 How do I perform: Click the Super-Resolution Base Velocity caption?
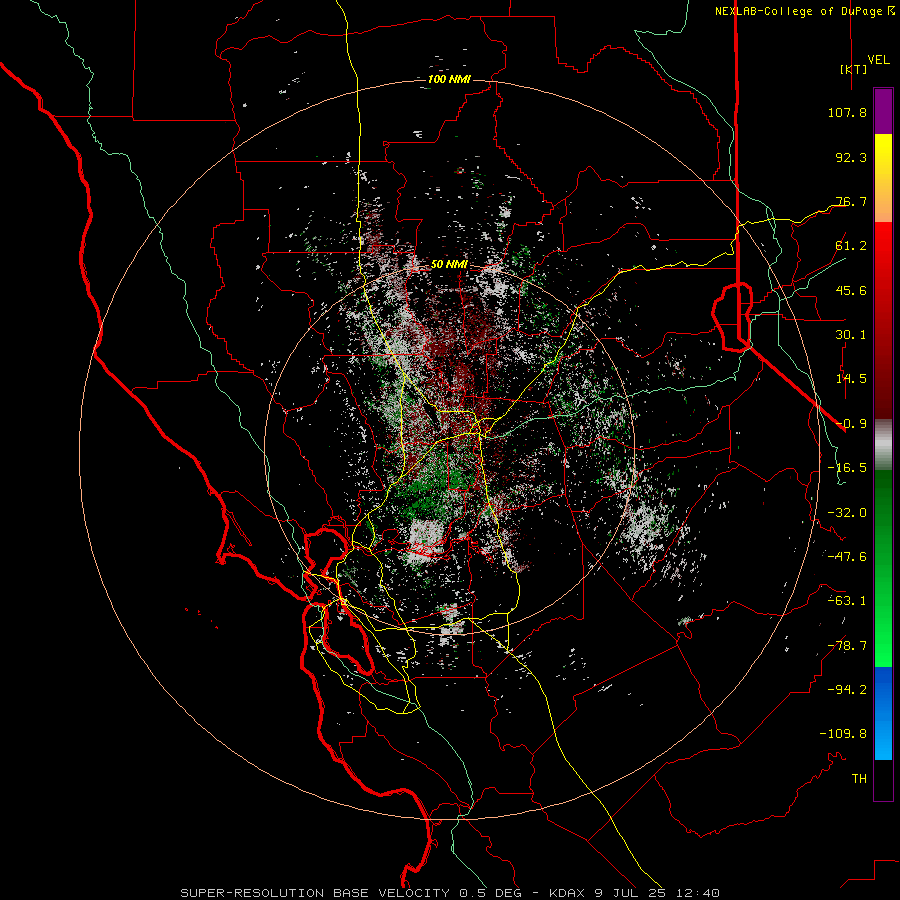coord(449,893)
